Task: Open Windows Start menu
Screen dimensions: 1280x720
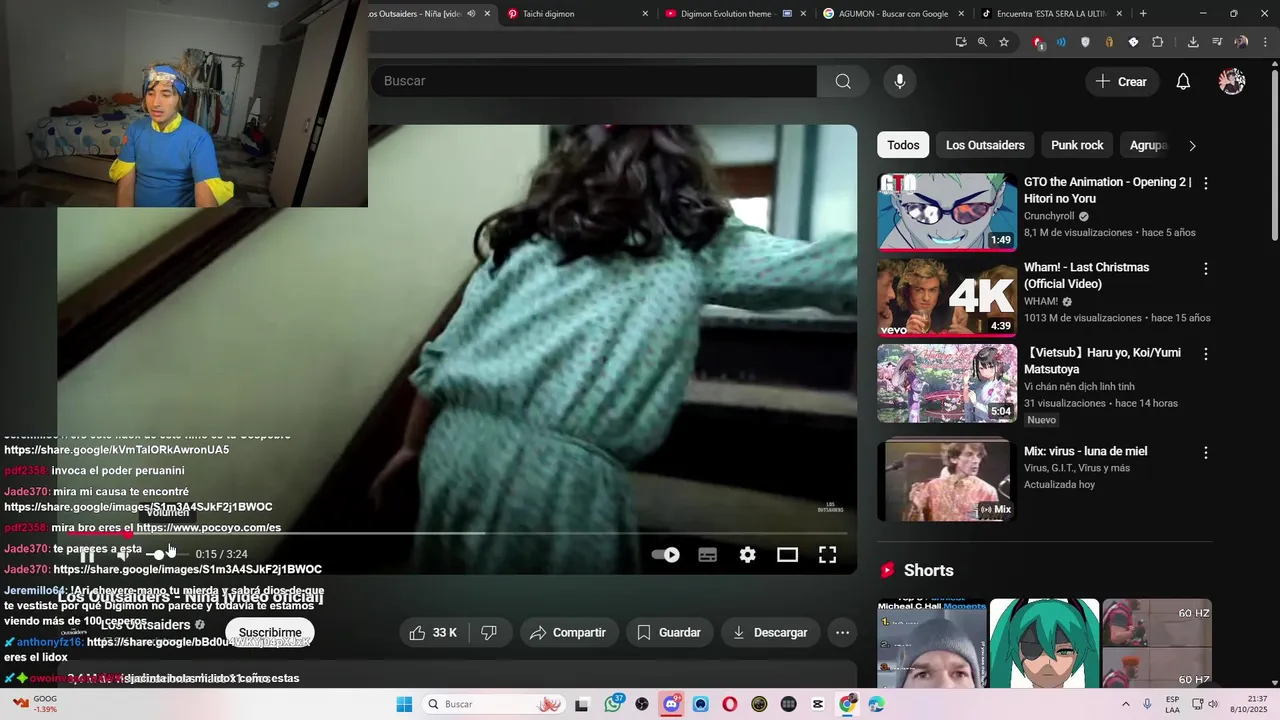Action: (404, 704)
